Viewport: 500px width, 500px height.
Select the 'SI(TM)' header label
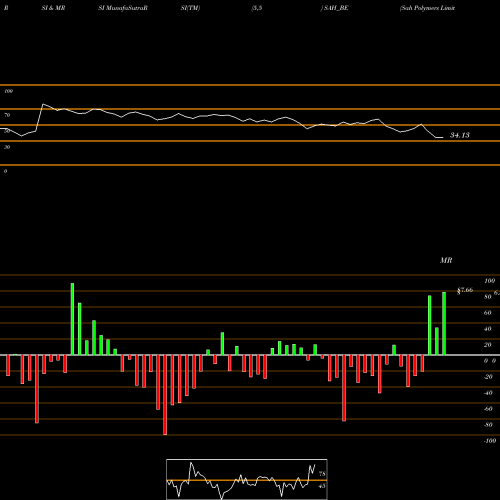[190, 8]
